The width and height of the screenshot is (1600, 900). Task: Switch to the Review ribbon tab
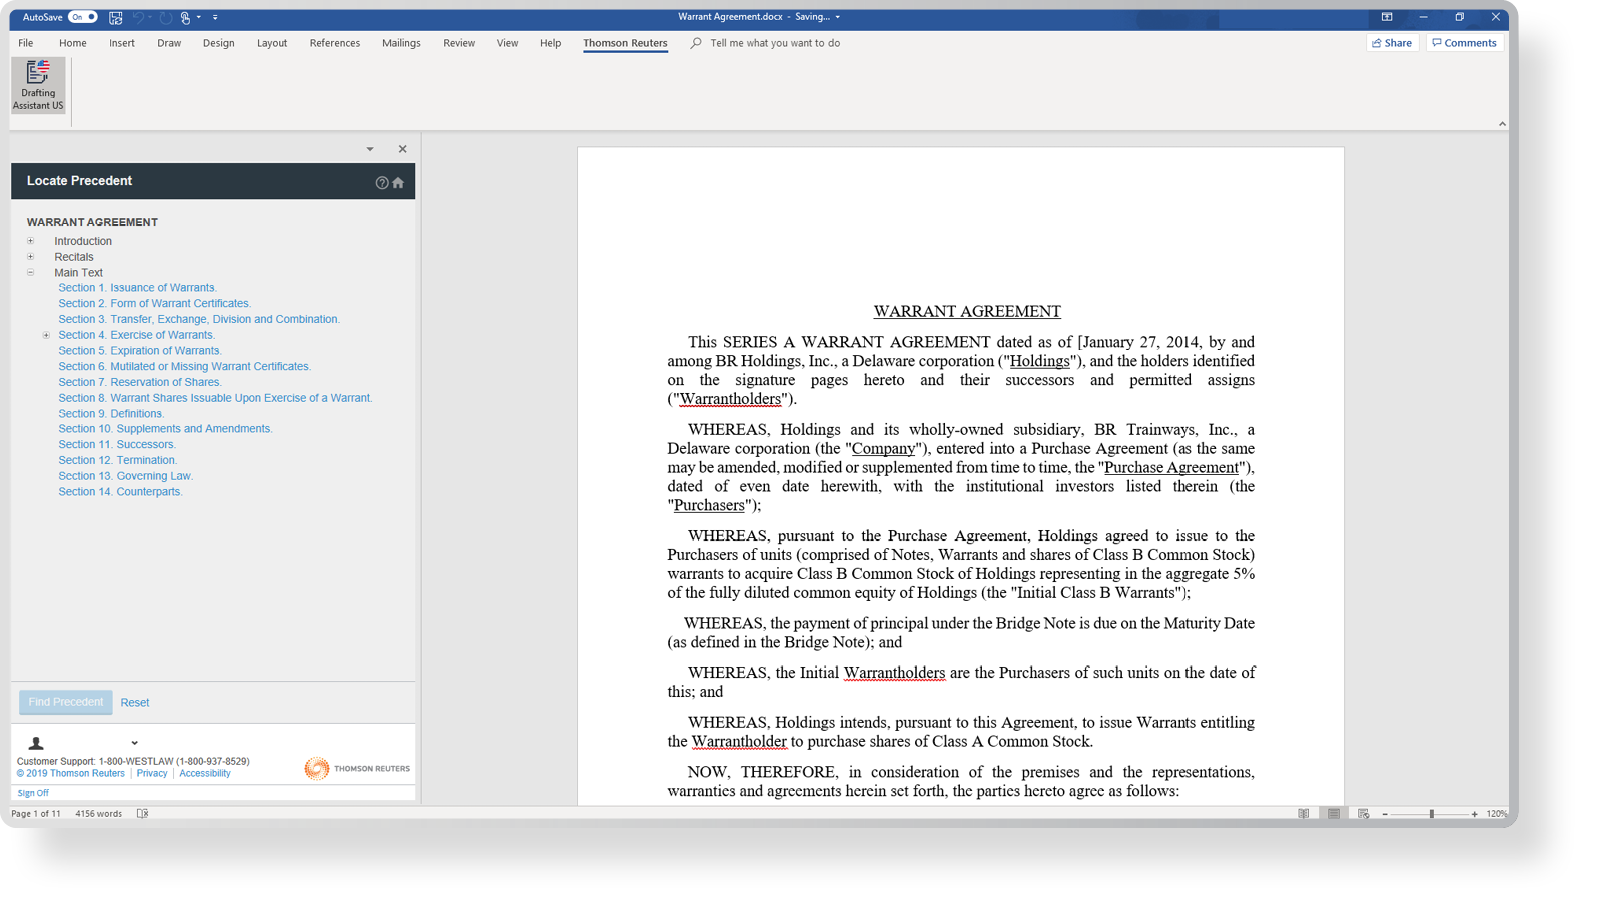tap(459, 43)
